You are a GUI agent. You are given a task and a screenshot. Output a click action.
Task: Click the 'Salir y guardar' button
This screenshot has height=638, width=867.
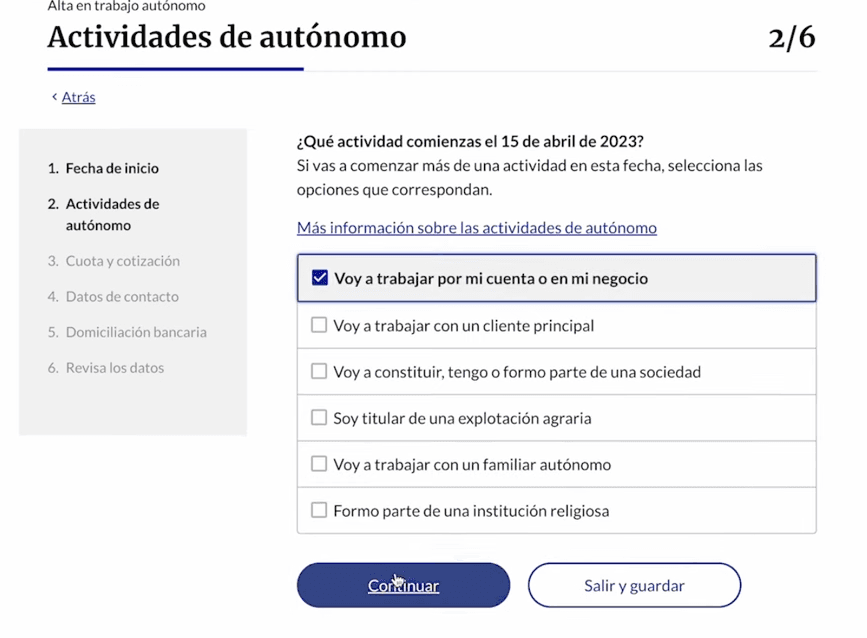coord(634,586)
